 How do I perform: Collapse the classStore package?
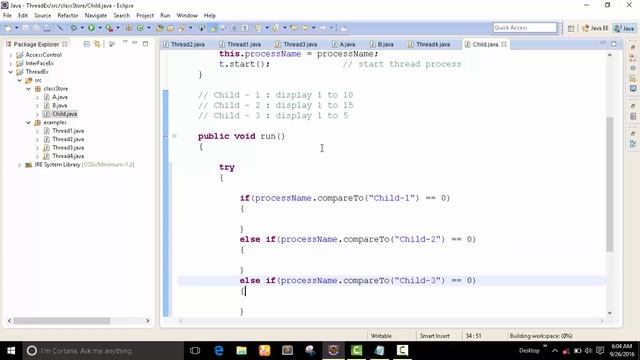[x=28, y=89]
